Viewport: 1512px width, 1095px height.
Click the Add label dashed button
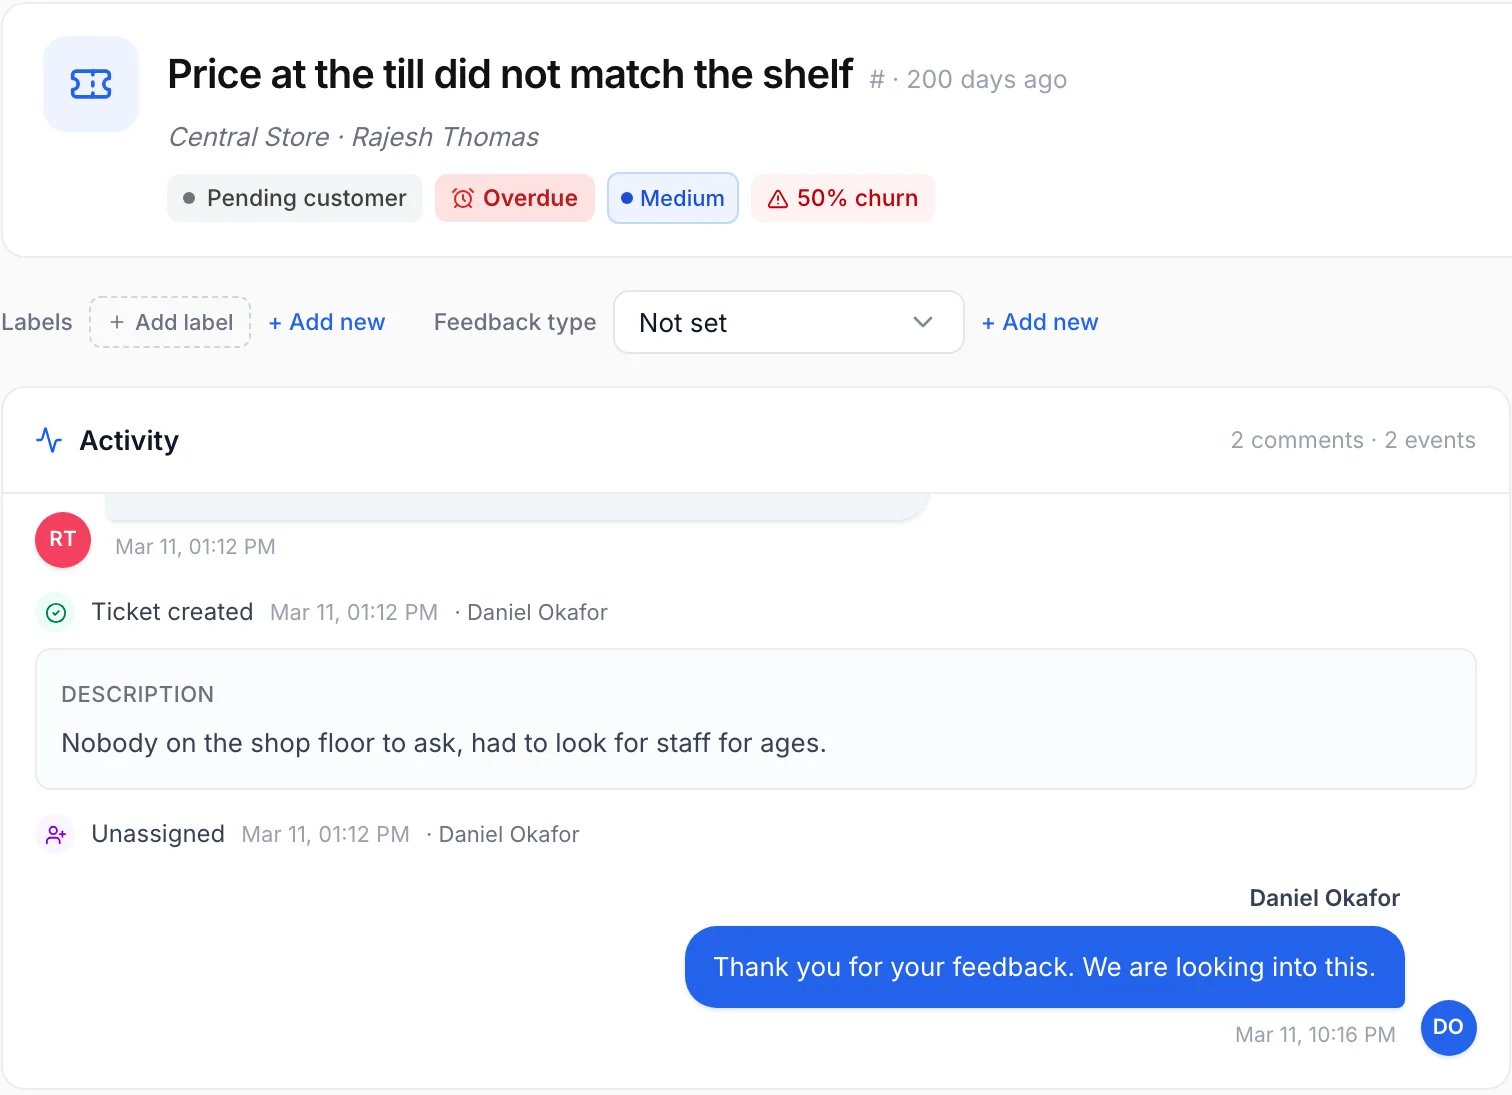[170, 322]
